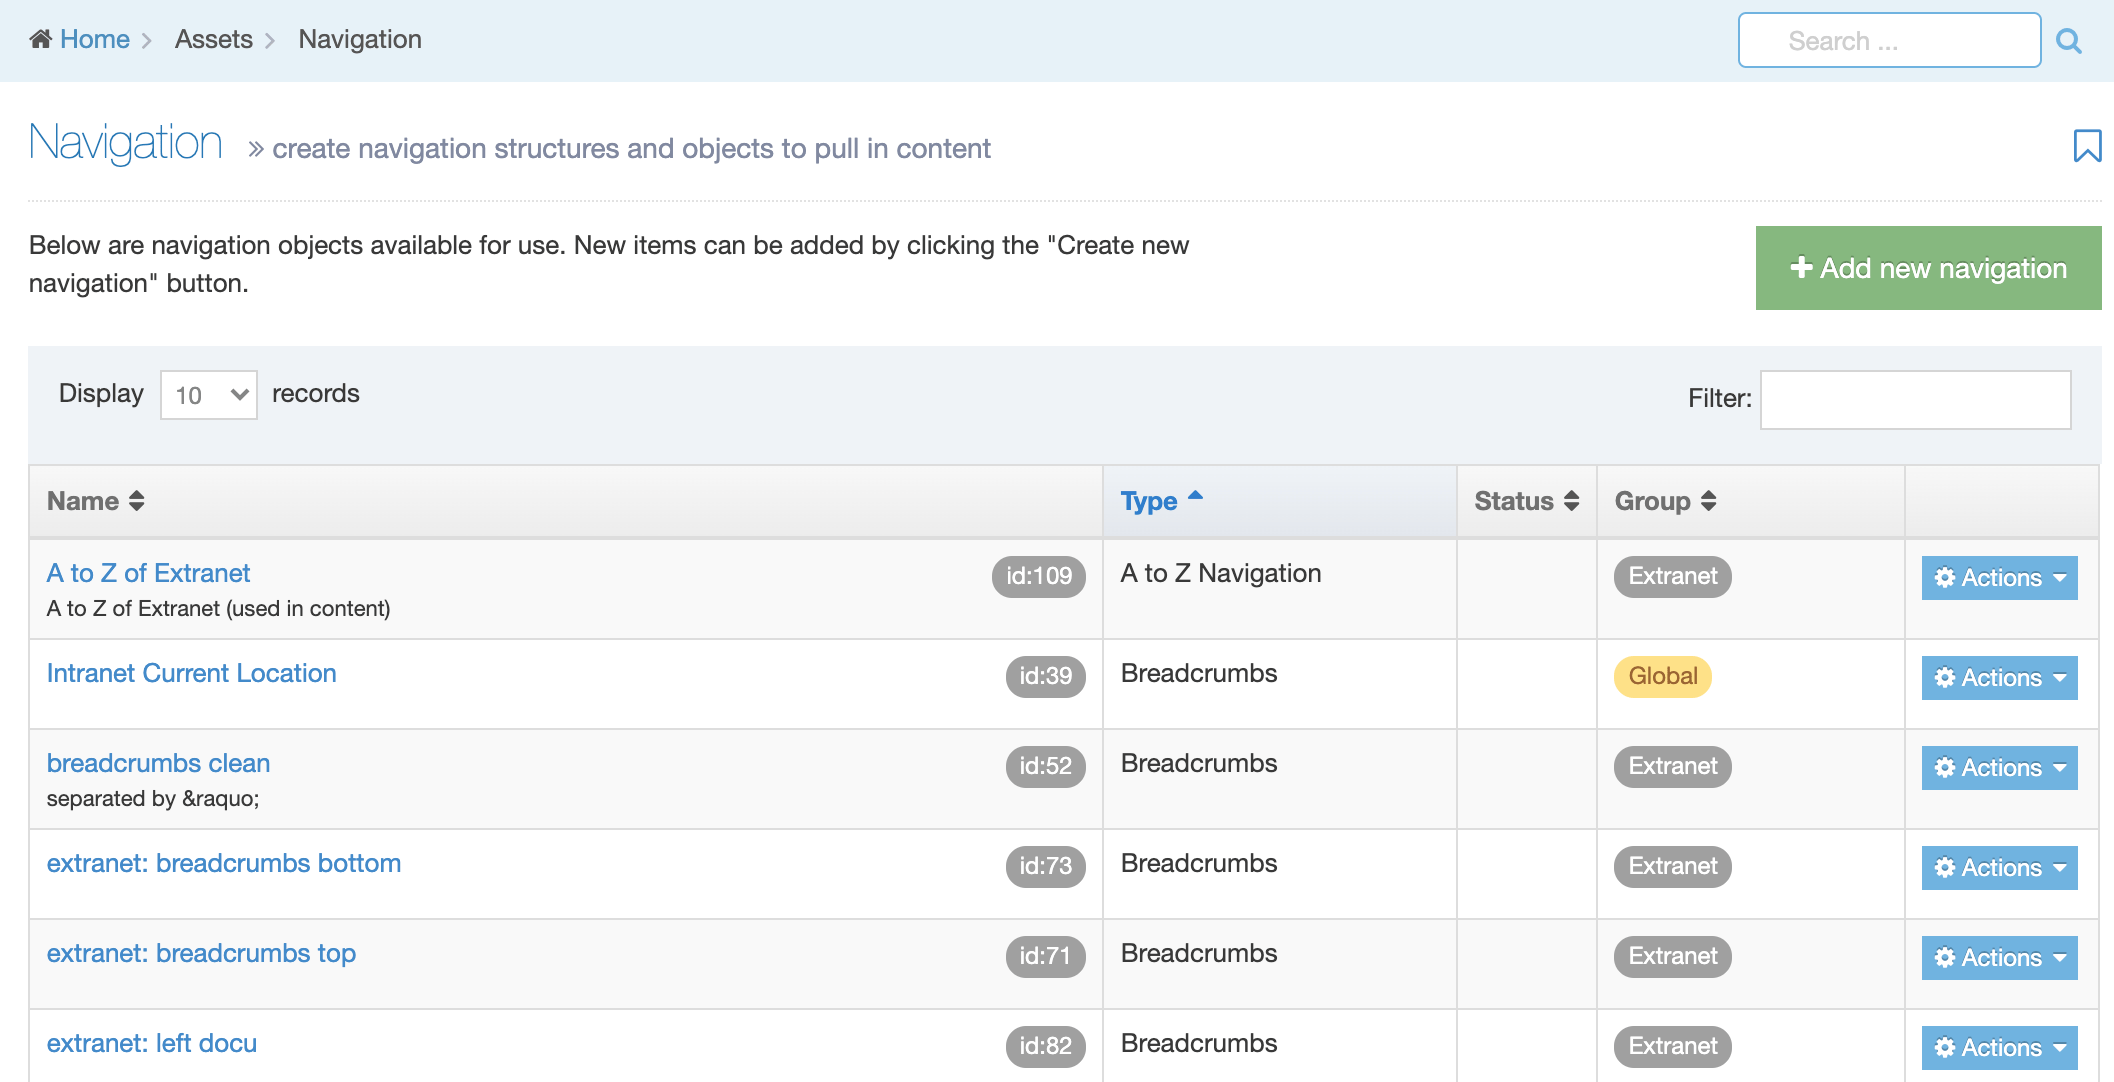Open Intranet Current Location navigation
2114x1082 pixels.
click(190, 673)
